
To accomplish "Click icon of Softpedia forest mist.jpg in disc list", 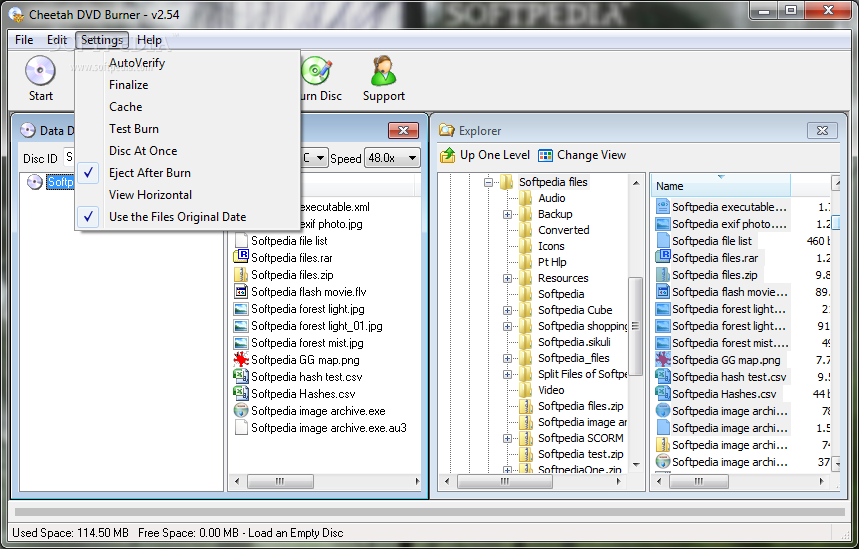I will [241, 342].
